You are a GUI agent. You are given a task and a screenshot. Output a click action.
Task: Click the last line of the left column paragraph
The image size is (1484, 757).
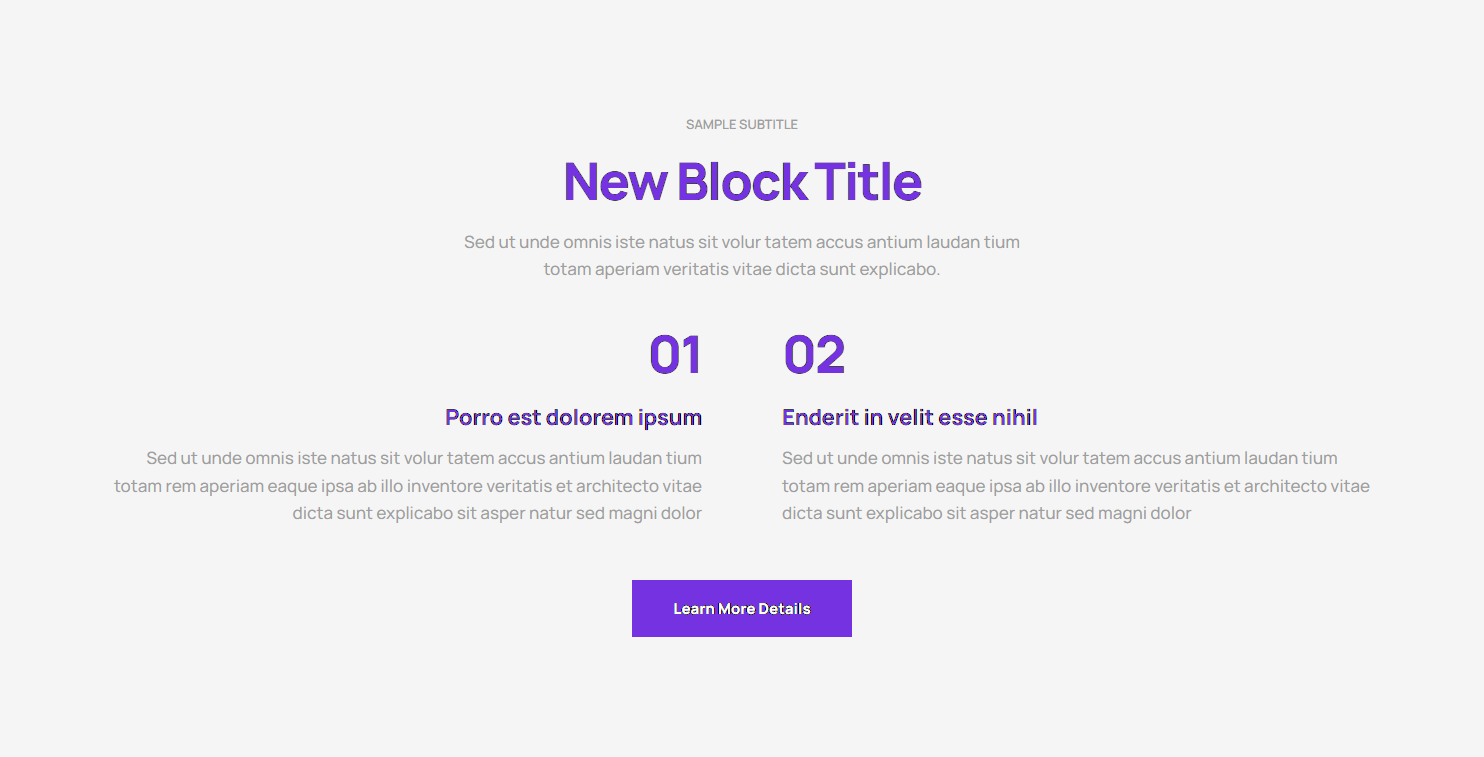click(497, 513)
